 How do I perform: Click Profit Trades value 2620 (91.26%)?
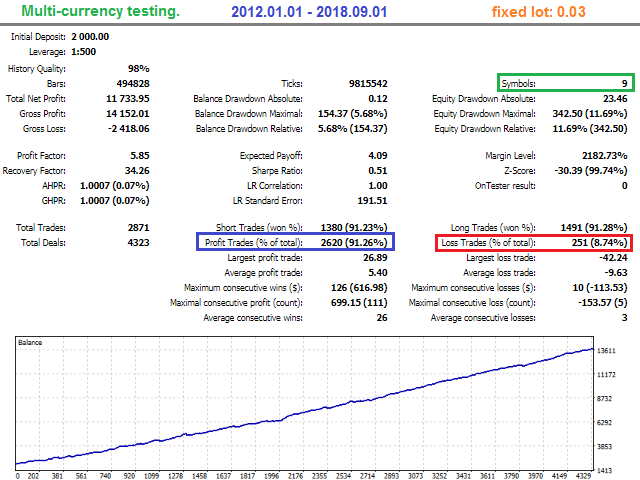tap(354, 243)
